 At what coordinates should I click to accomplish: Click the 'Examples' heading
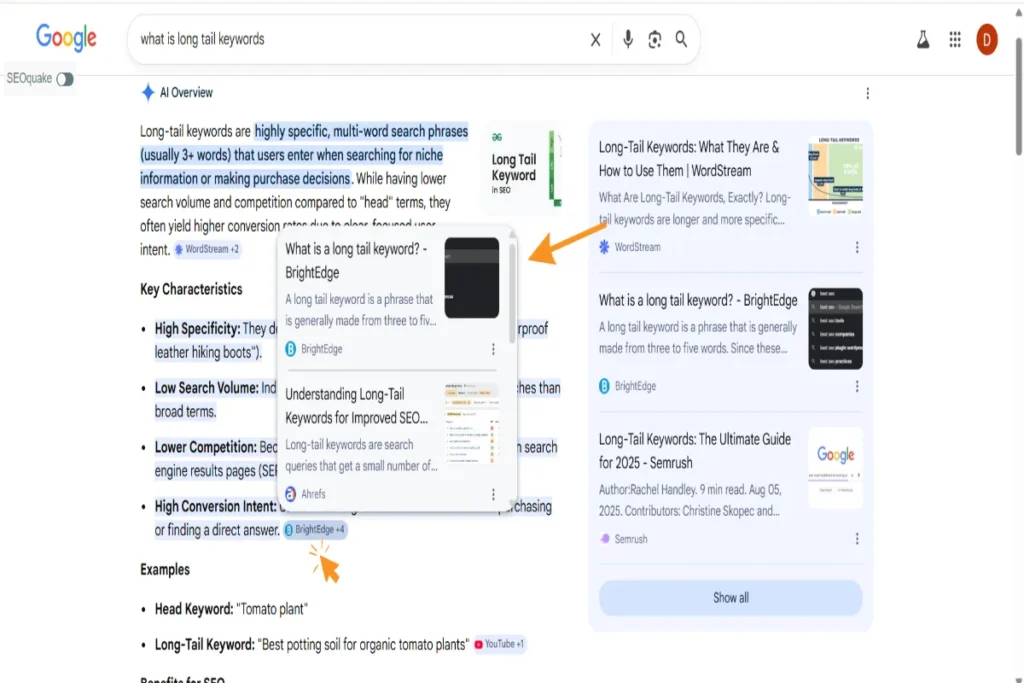pos(165,569)
